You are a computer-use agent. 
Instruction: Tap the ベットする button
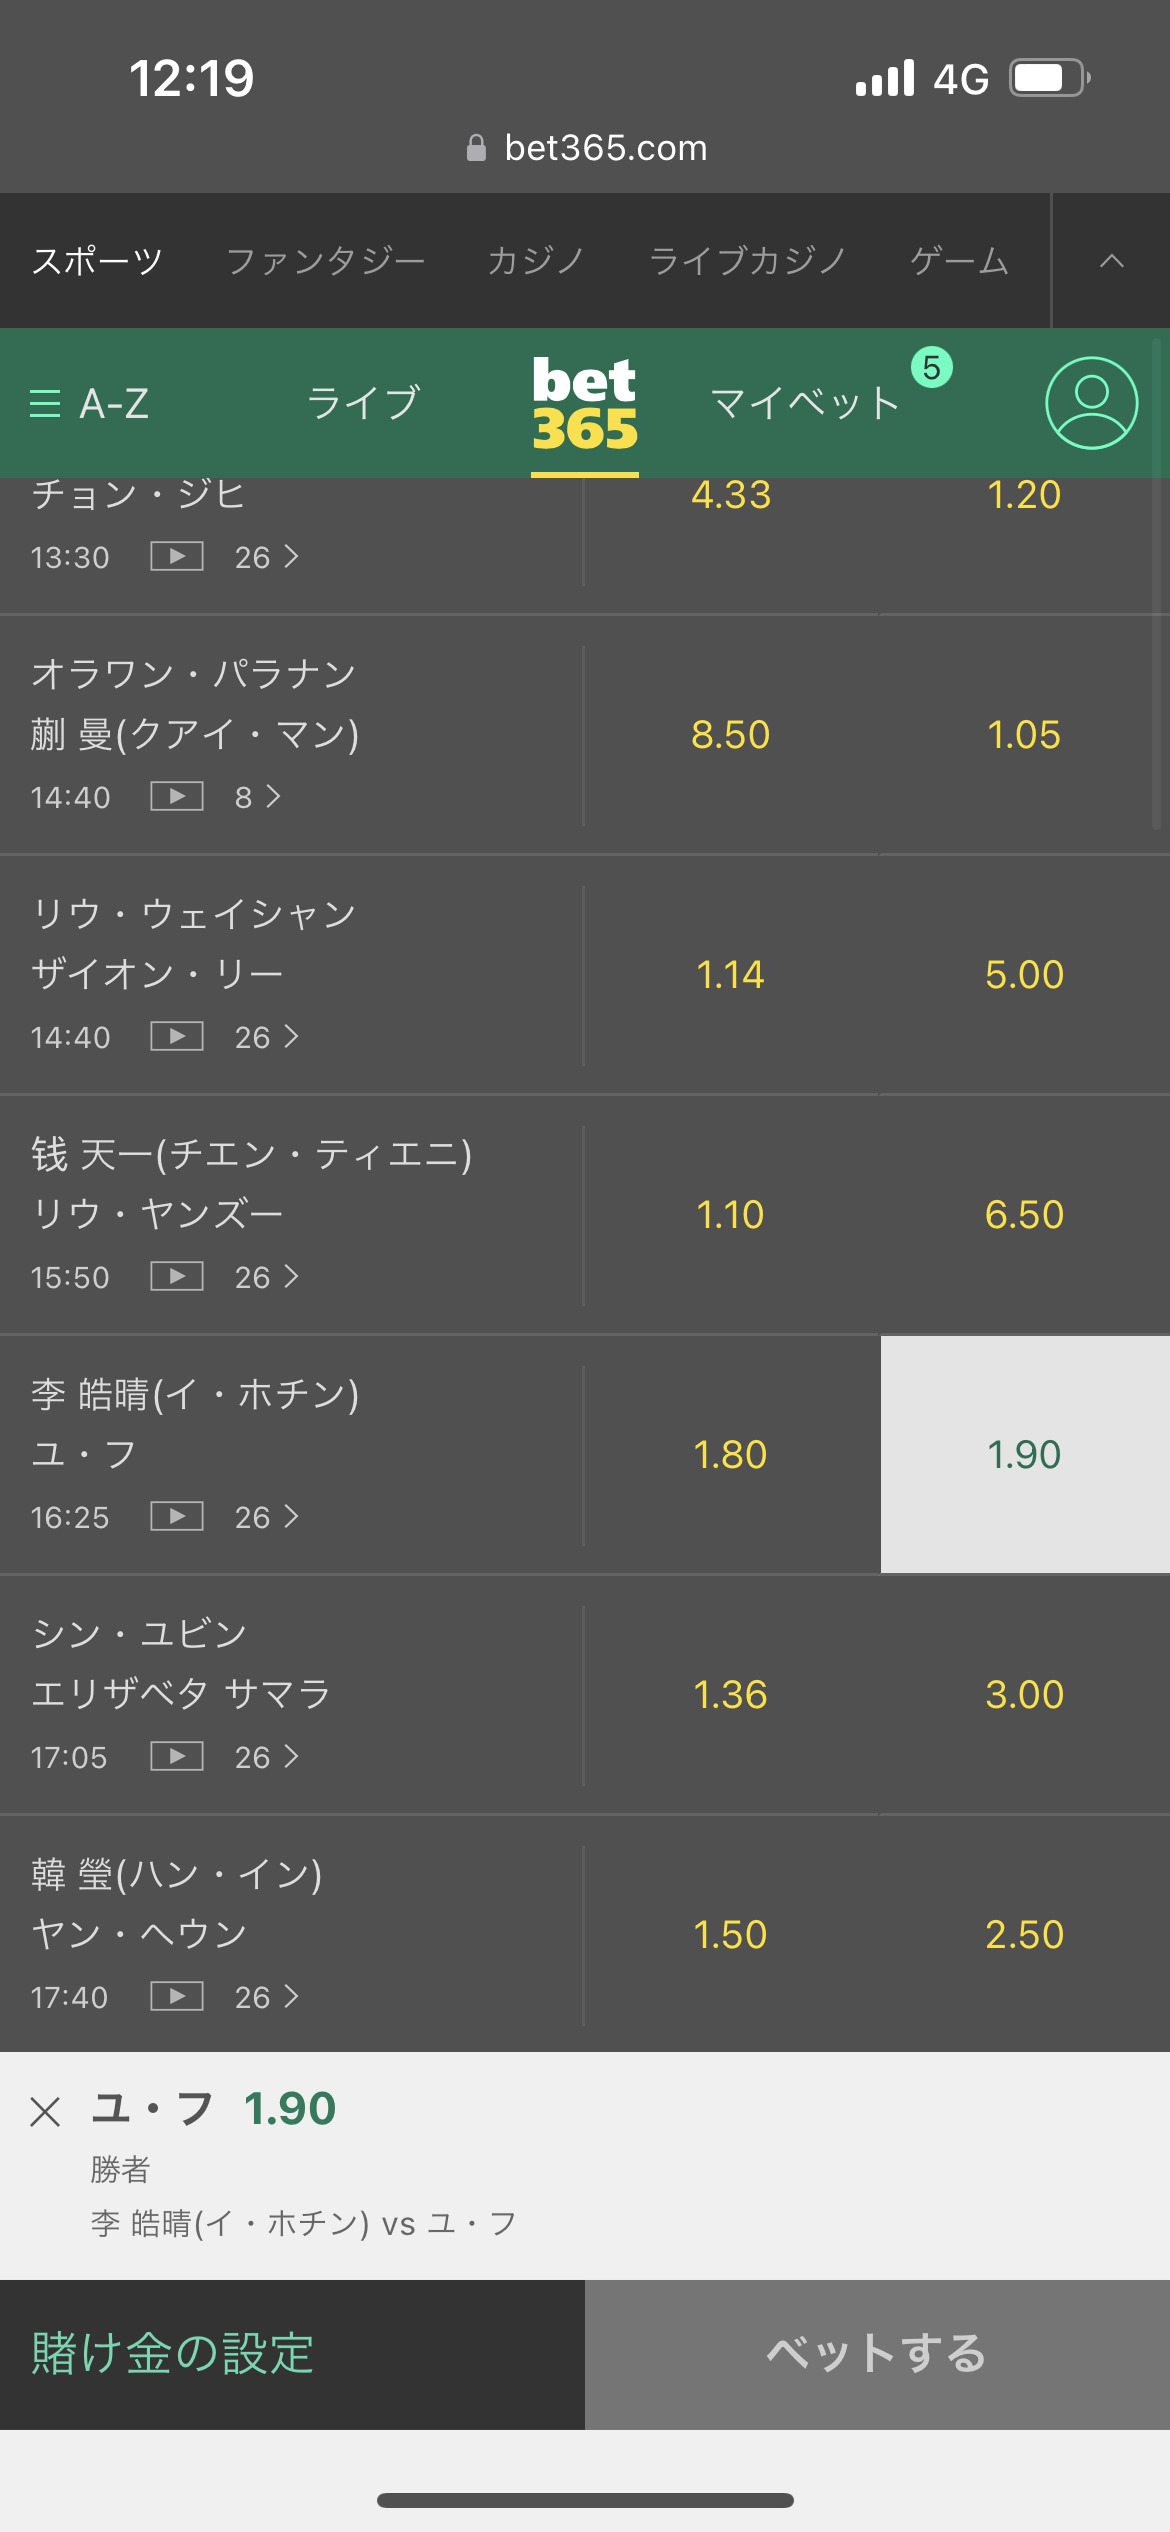point(877,2355)
